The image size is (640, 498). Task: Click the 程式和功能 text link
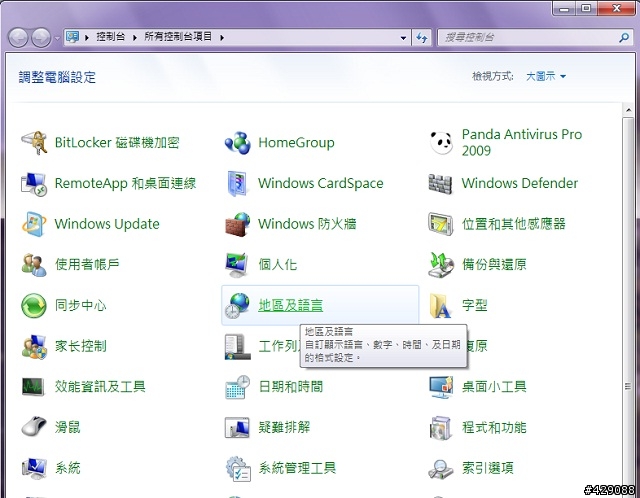click(494, 427)
